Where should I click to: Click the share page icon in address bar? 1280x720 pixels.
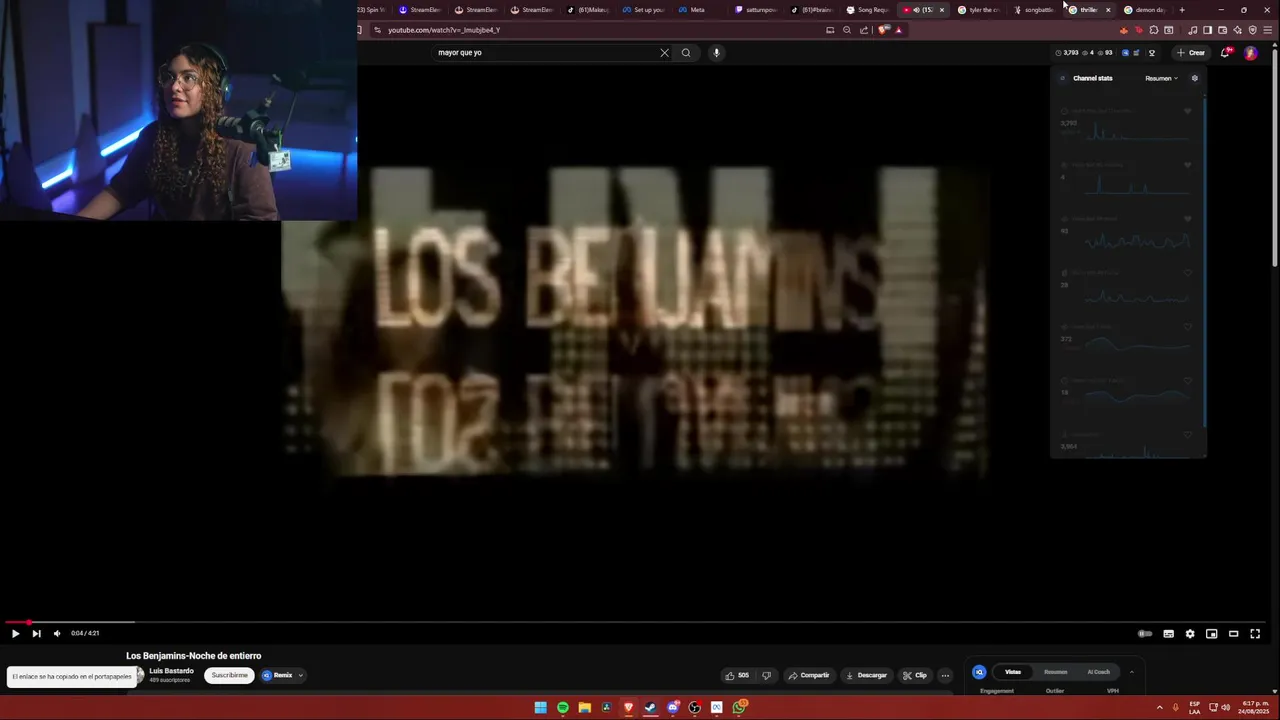click(864, 30)
